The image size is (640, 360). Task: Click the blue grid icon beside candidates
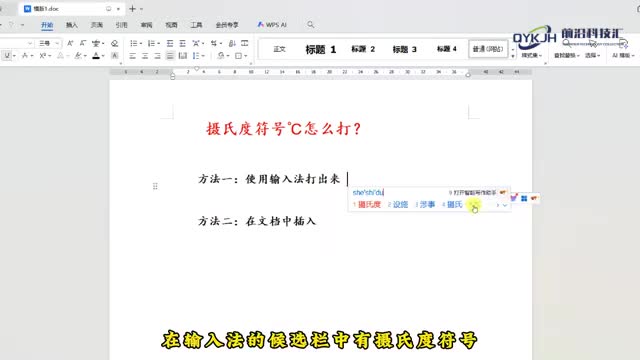point(524,198)
